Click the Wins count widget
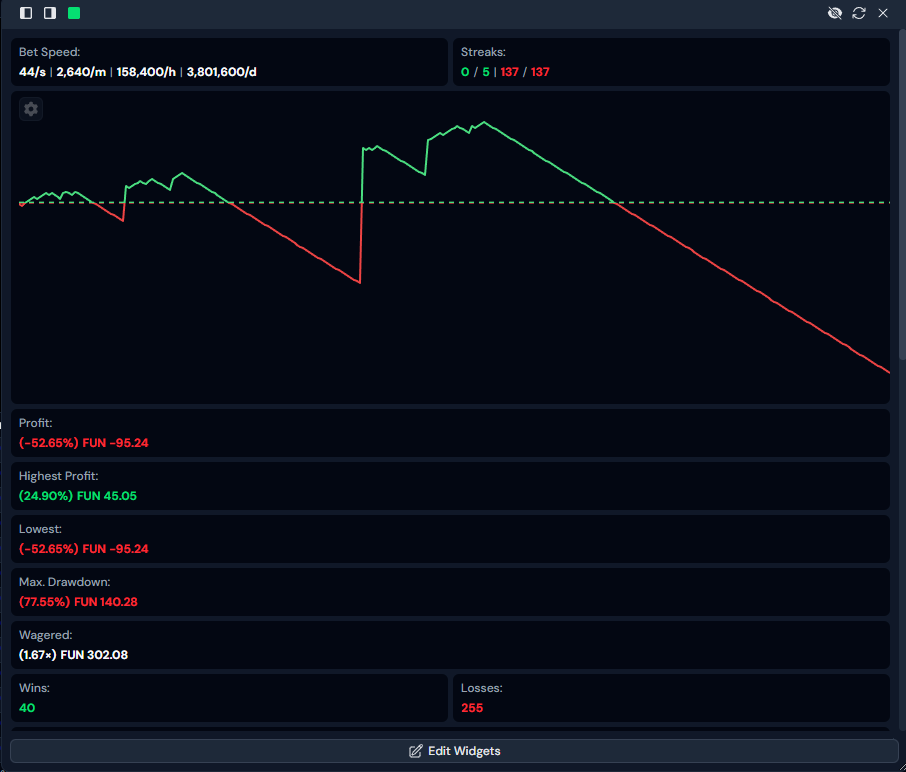Screen dimensions: 906x772 pos(229,698)
